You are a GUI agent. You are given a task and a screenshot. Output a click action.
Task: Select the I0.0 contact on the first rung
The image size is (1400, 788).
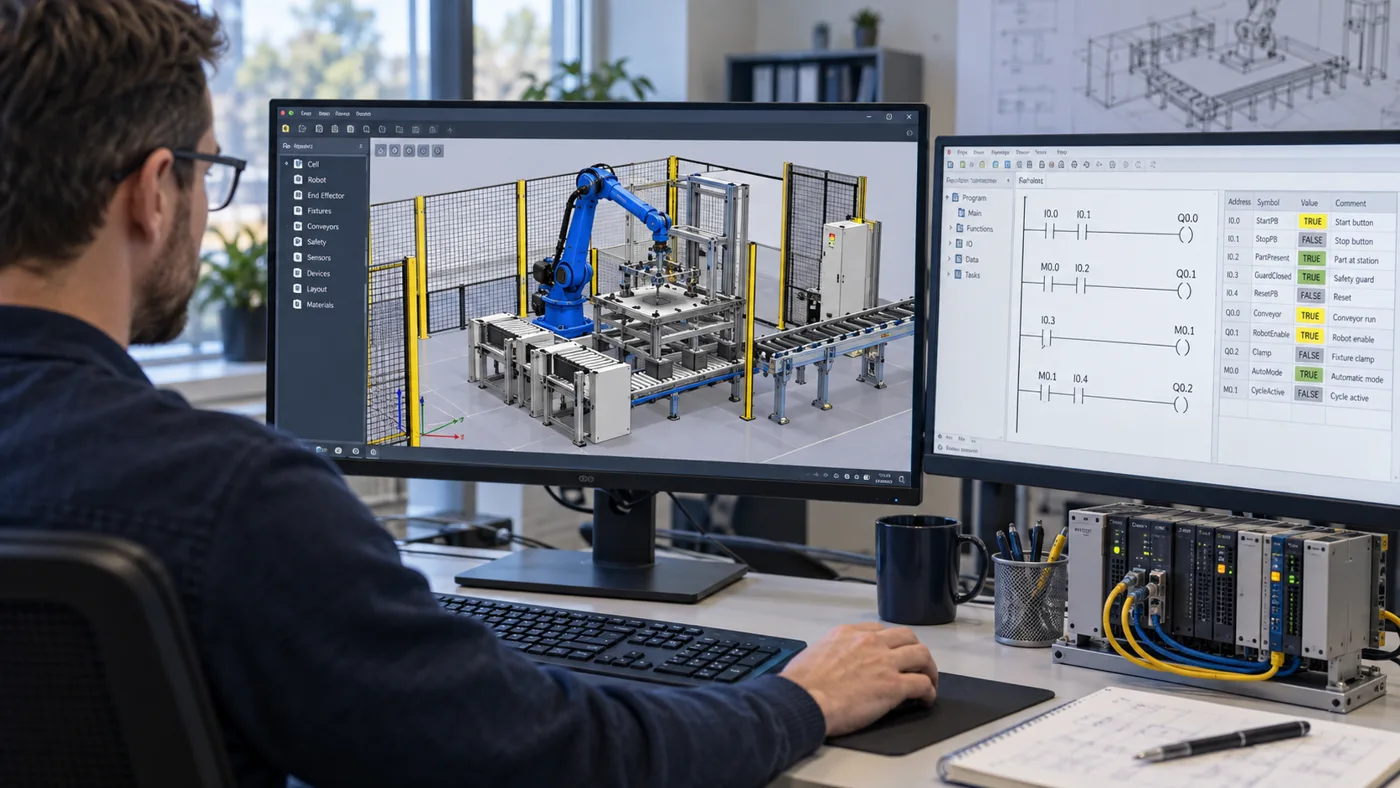tap(1050, 232)
